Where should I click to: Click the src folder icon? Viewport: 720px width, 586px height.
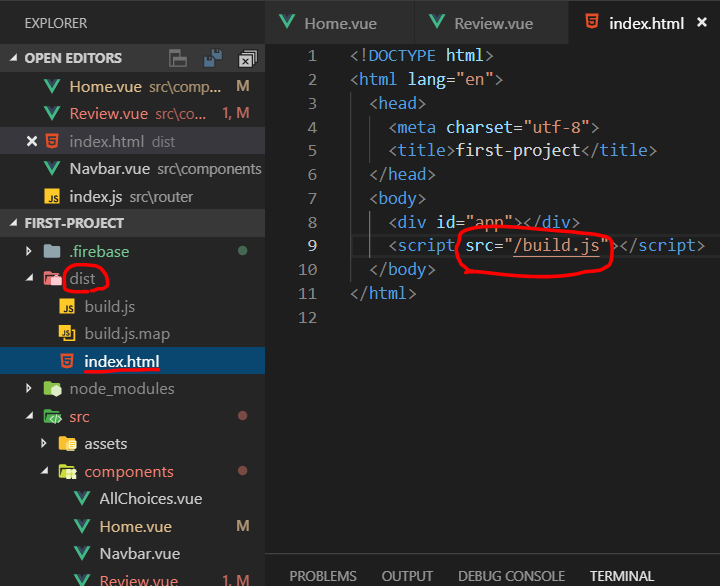[52, 417]
